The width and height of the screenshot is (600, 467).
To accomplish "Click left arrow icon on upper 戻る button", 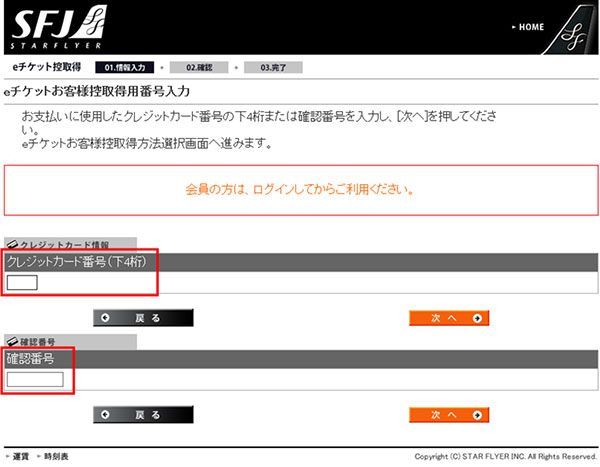I will click(105, 318).
